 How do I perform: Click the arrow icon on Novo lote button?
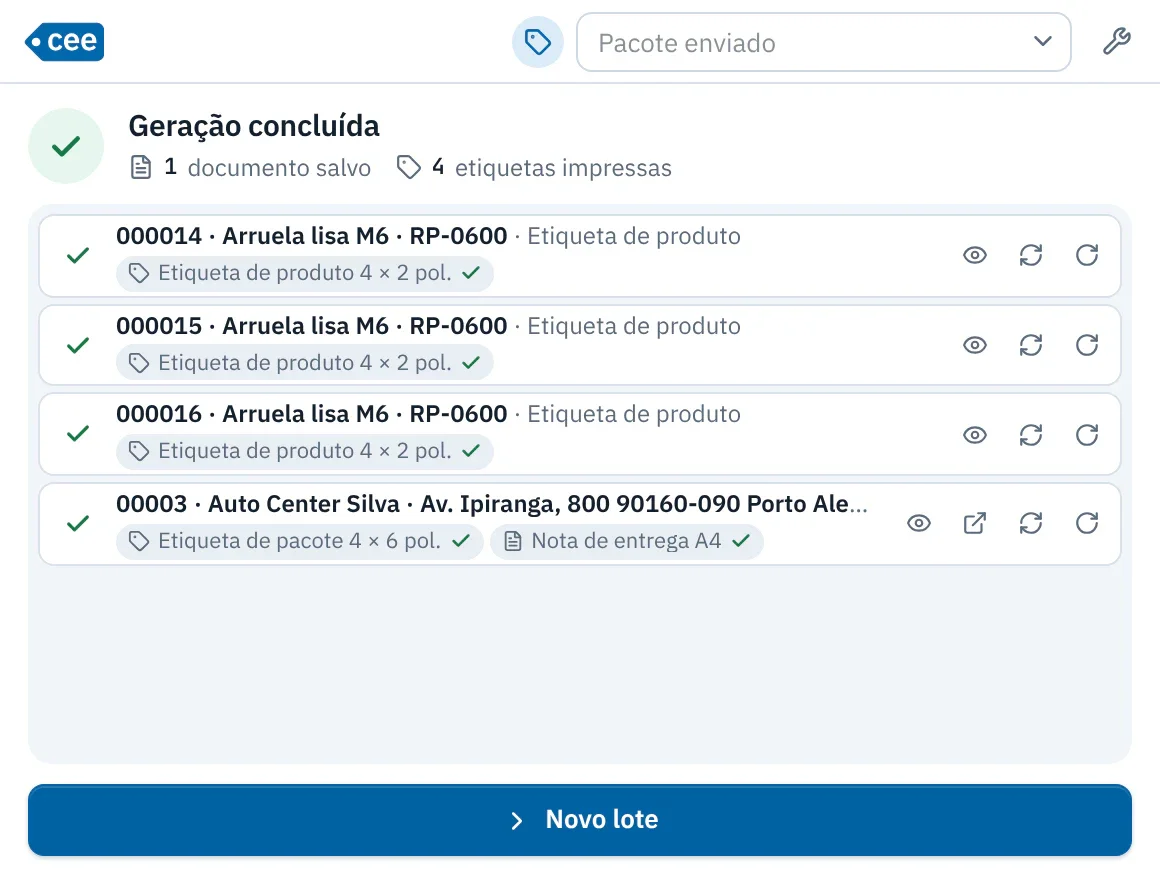(517, 821)
